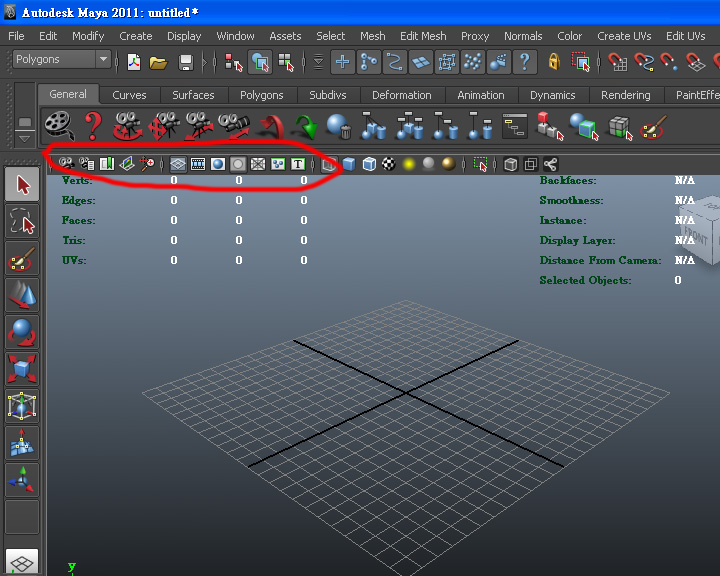Select the Rotate tool sphere icon
Image resolution: width=720 pixels, height=576 pixels.
(x=22, y=332)
